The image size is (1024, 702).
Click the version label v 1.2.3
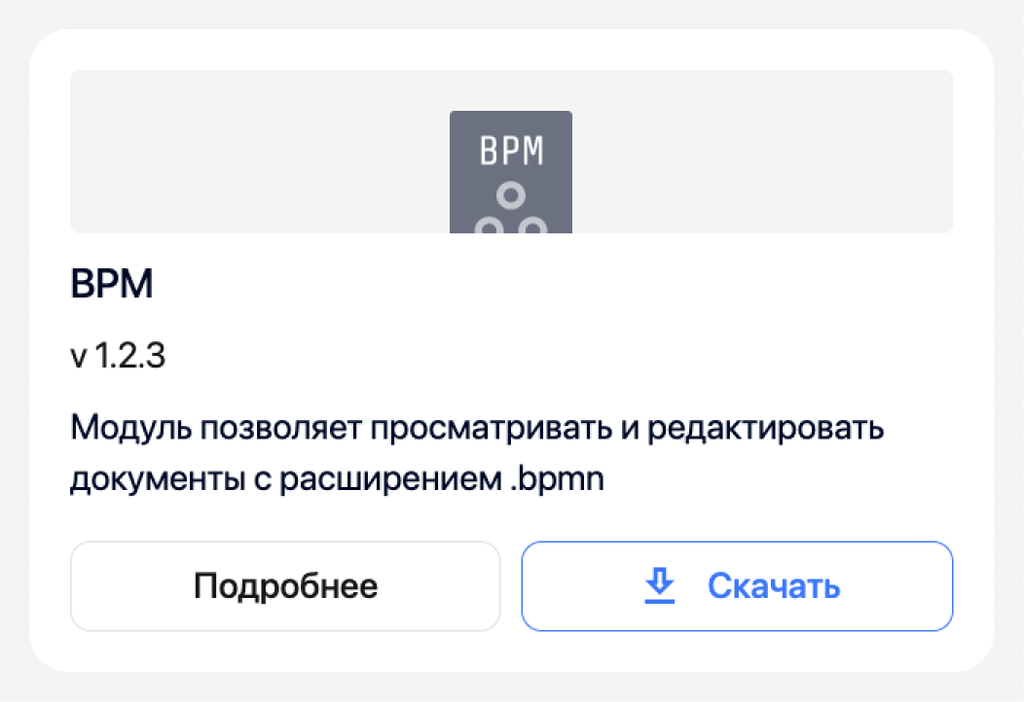pyautogui.click(x=118, y=356)
